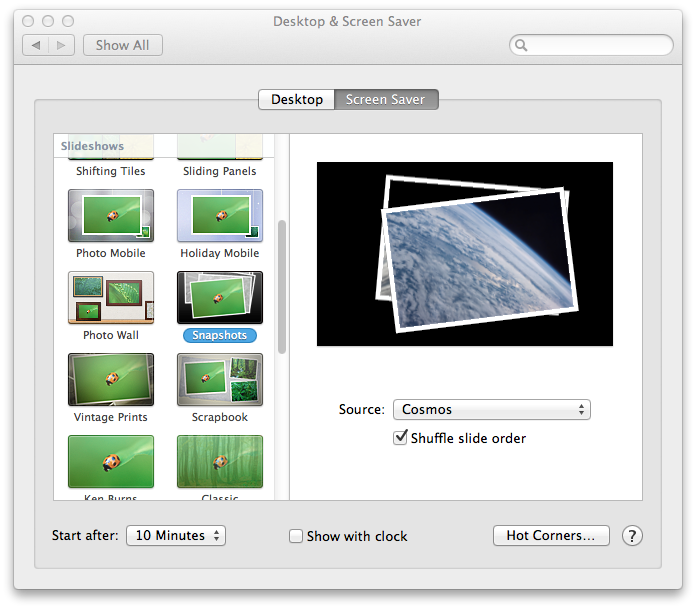Click the highlighted Snapshots label
Viewport: 696px width, 609px height.
pos(220,335)
